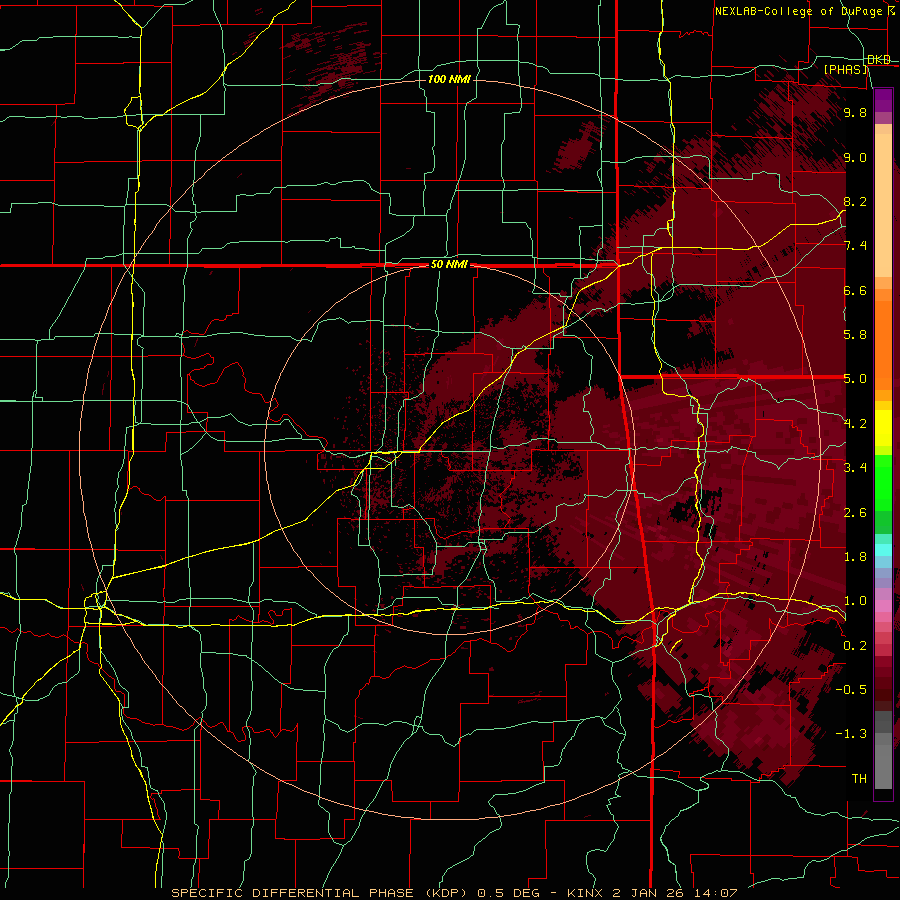Click the 6.6 value on the color scale
900x900 pixels.
pos(855,290)
